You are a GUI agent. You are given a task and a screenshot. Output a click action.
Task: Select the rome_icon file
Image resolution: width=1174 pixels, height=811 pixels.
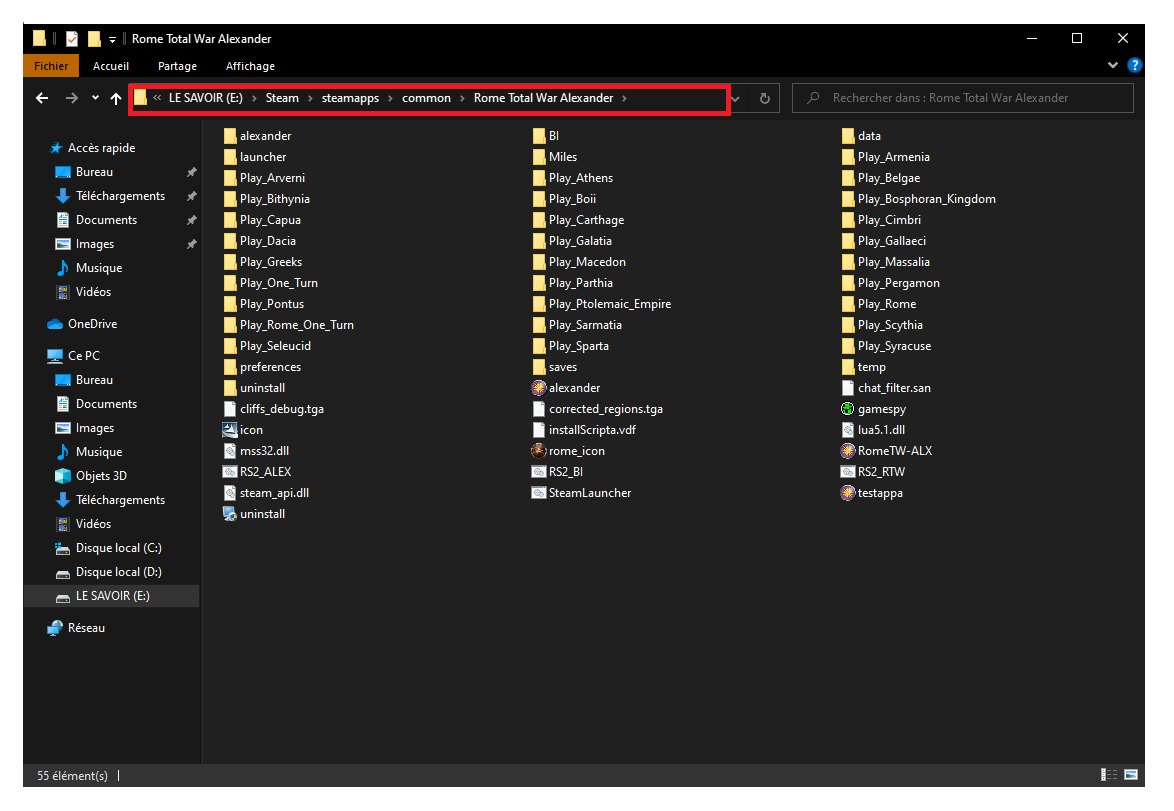tap(568, 451)
